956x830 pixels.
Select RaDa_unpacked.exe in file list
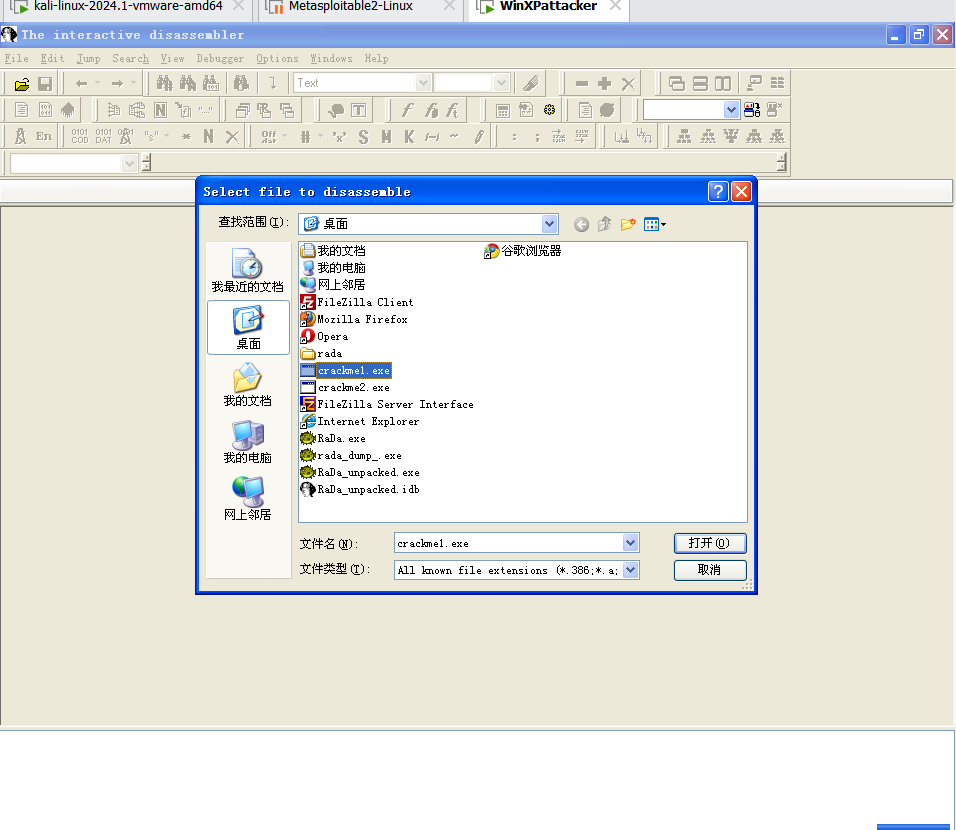coord(360,473)
